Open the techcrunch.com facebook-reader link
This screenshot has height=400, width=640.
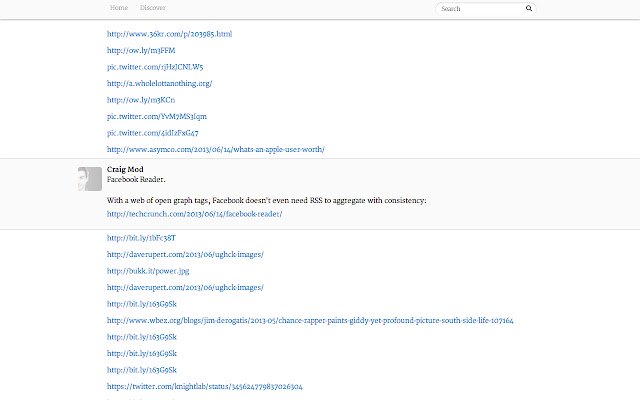point(194,214)
